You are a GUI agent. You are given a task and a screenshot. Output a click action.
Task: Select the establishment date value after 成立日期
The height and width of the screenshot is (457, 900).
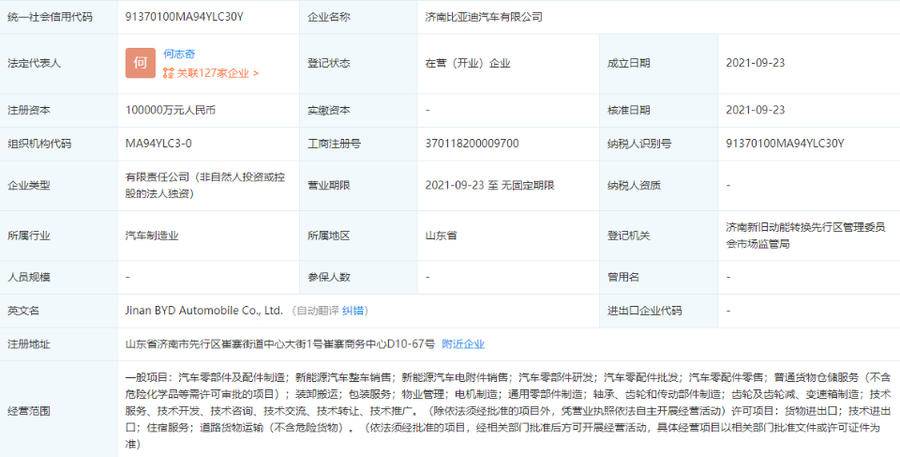[x=755, y=63]
